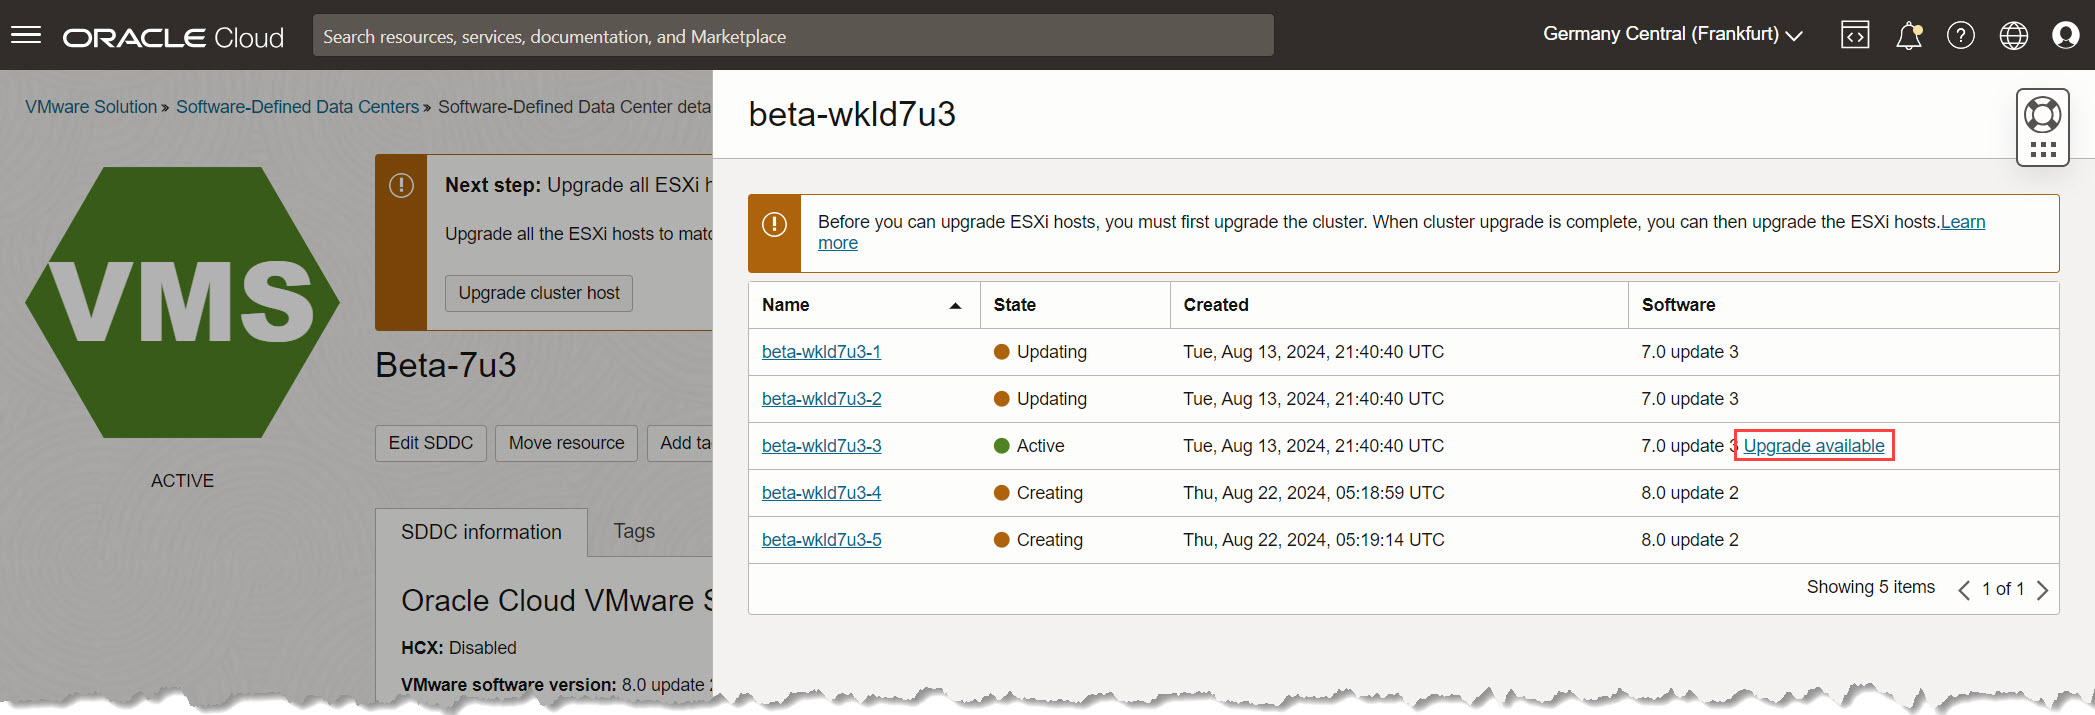Screen dimensions: 2095x715
Task: Click the Edit SDDC button
Action: point(431,443)
